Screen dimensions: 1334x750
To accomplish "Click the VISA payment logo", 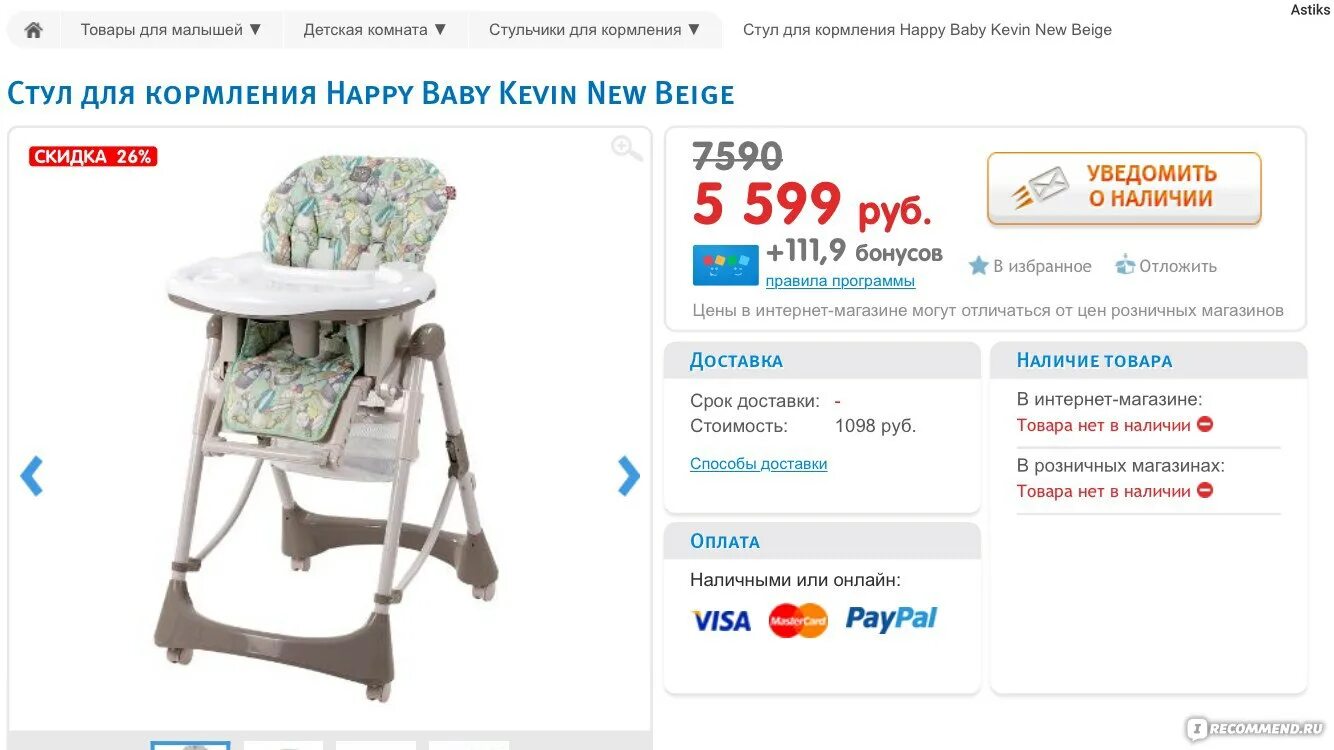I will [721, 621].
